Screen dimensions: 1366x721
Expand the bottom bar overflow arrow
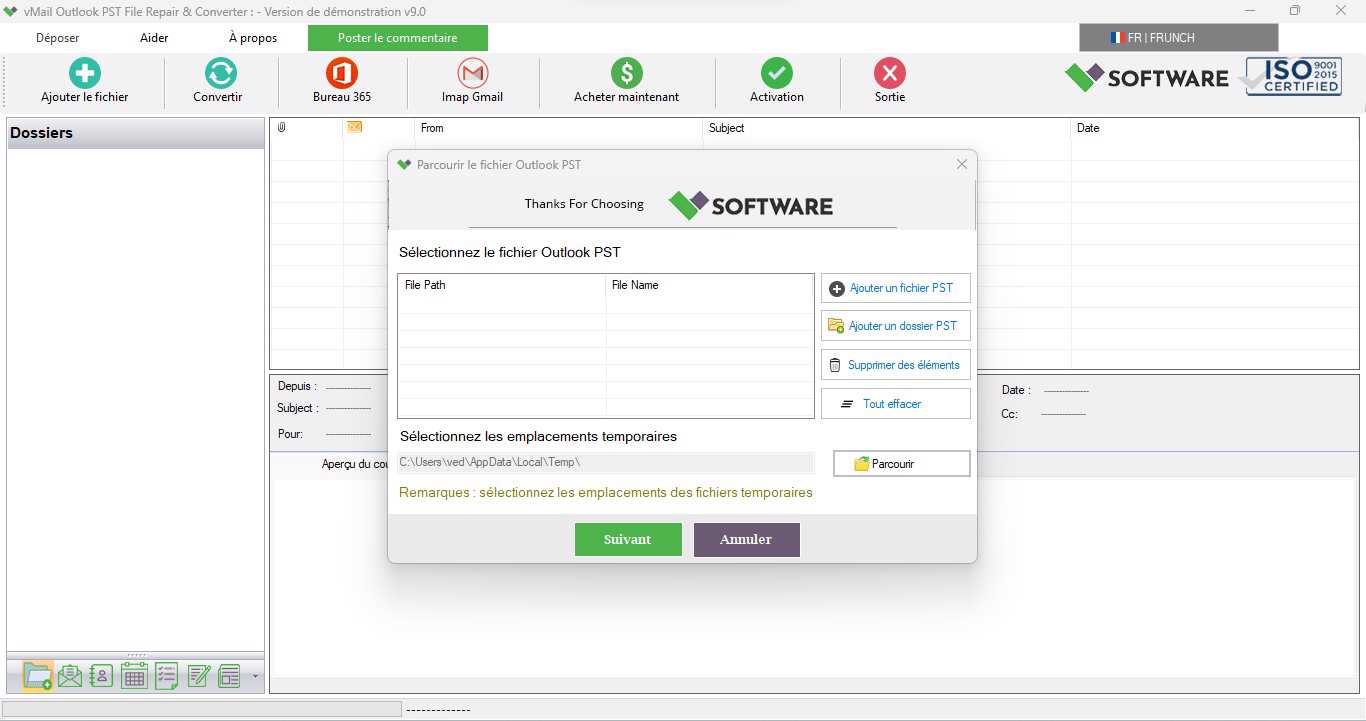(255, 677)
